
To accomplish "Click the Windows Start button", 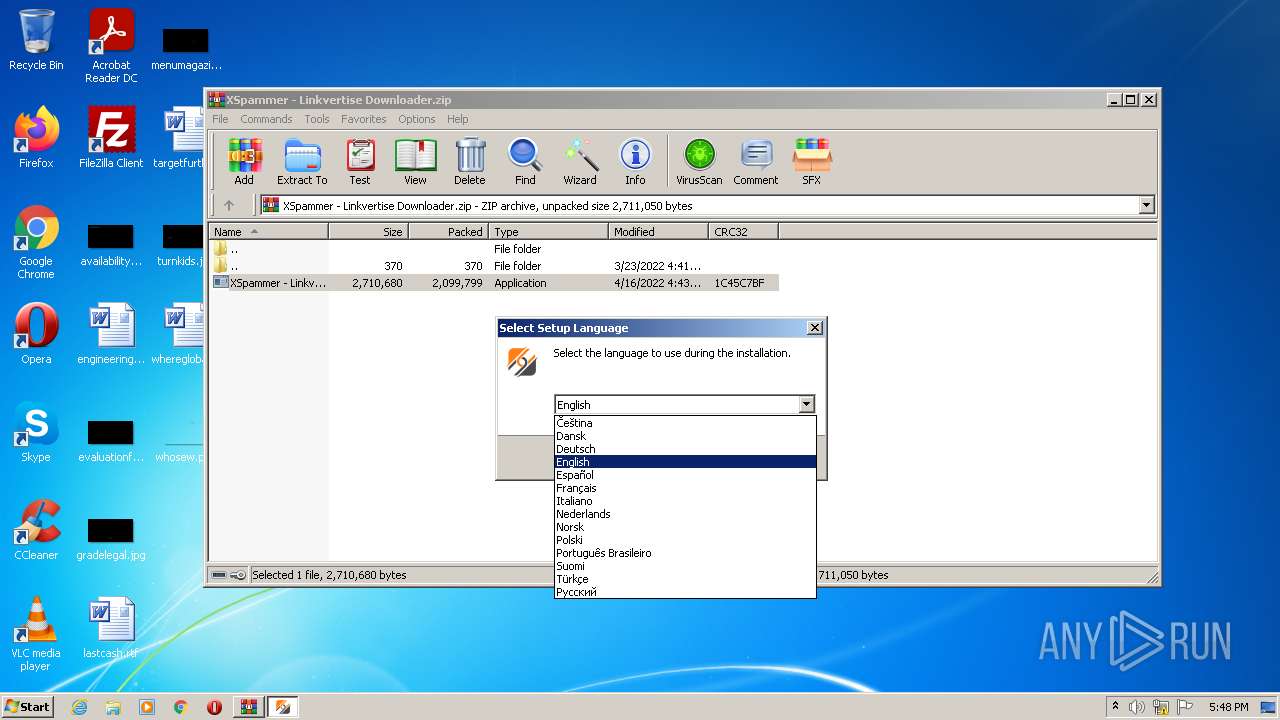I will point(28,706).
